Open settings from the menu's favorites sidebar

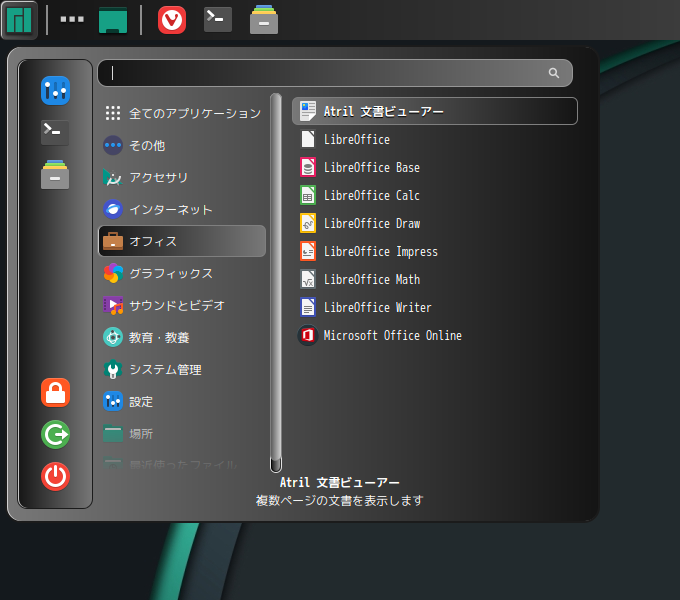pos(56,91)
